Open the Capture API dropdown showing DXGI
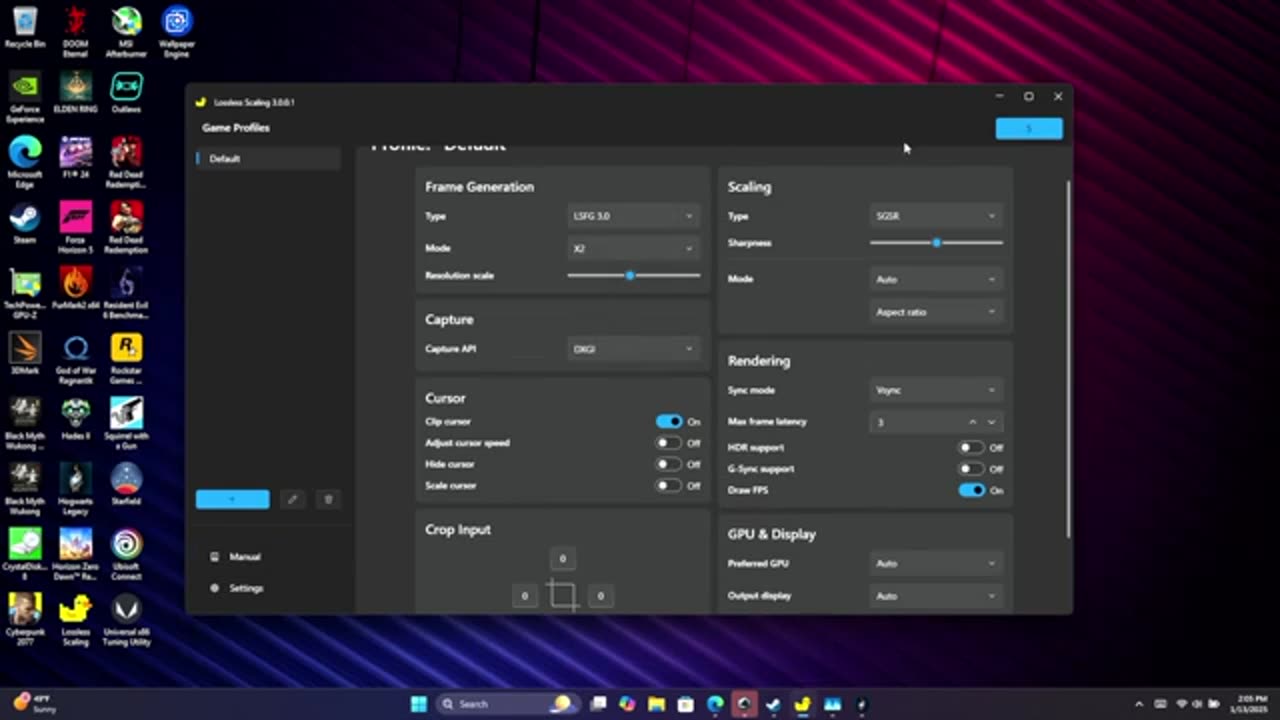The height and width of the screenshot is (720, 1280). point(633,349)
